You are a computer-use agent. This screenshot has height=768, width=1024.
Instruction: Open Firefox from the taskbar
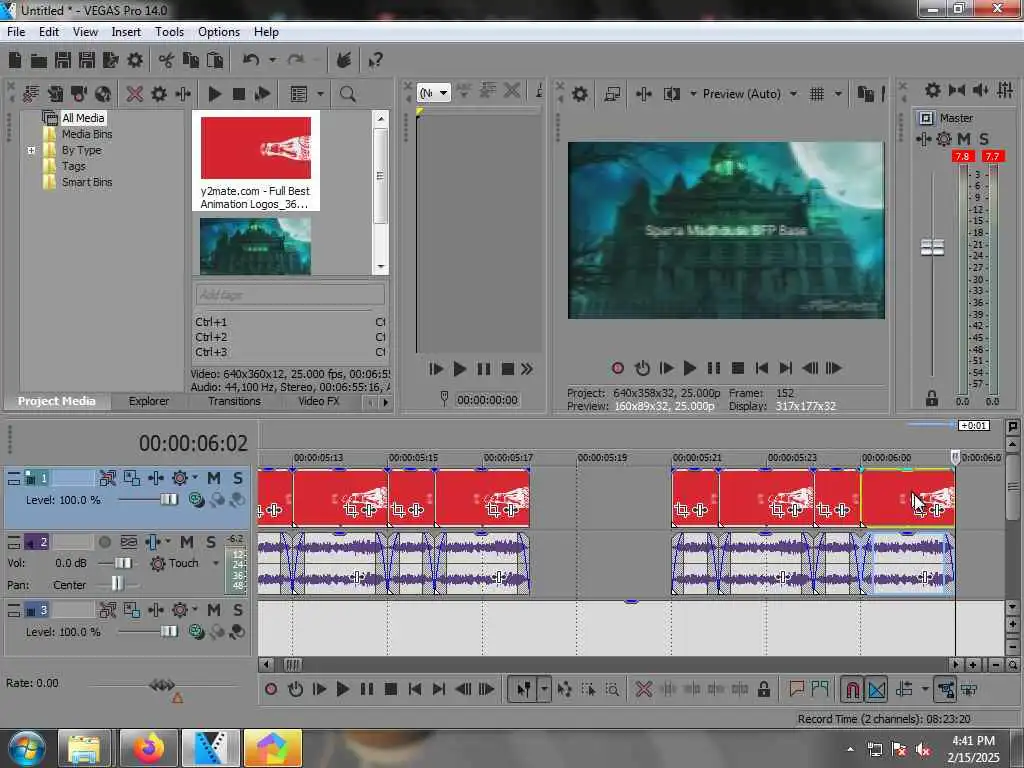click(x=150, y=748)
